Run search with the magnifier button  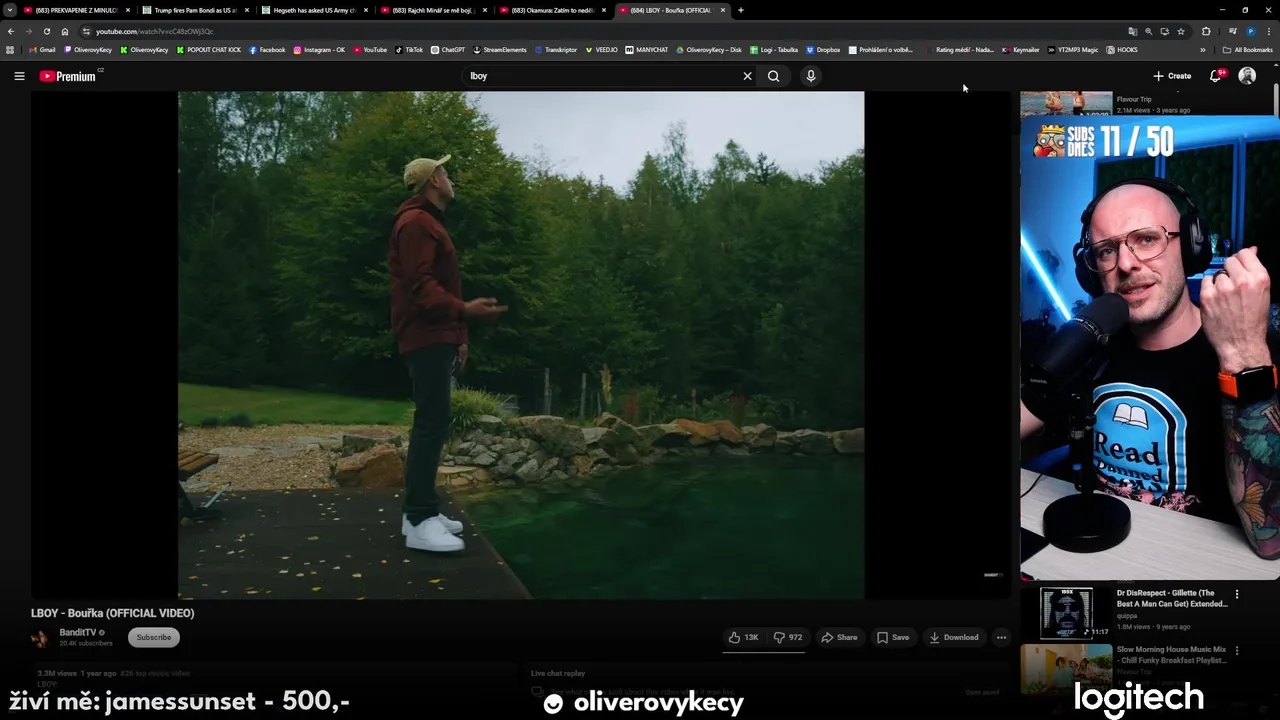(773, 76)
